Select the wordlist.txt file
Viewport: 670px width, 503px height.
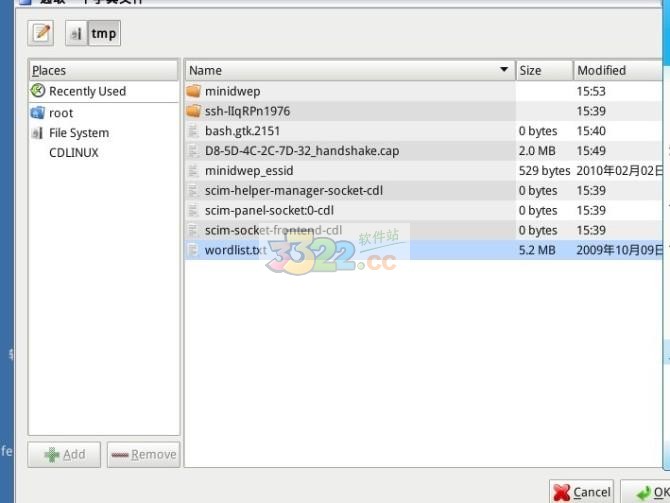tap(236, 250)
